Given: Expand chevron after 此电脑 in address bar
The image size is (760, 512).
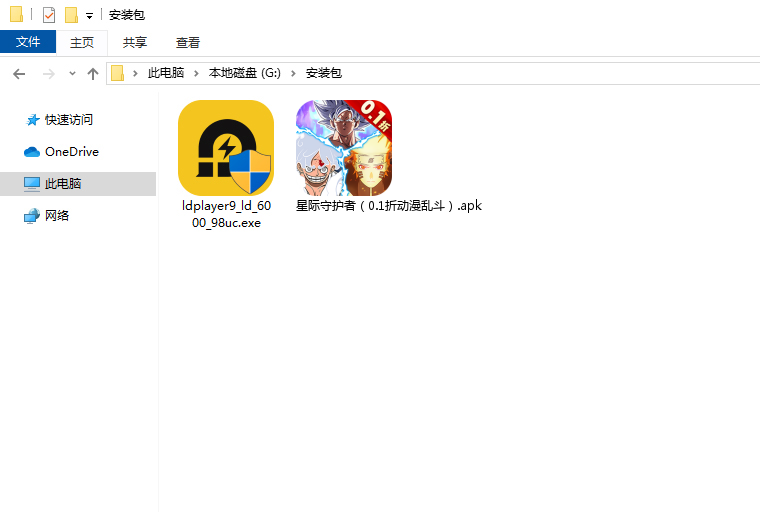Looking at the screenshot, I should [196, 73].
